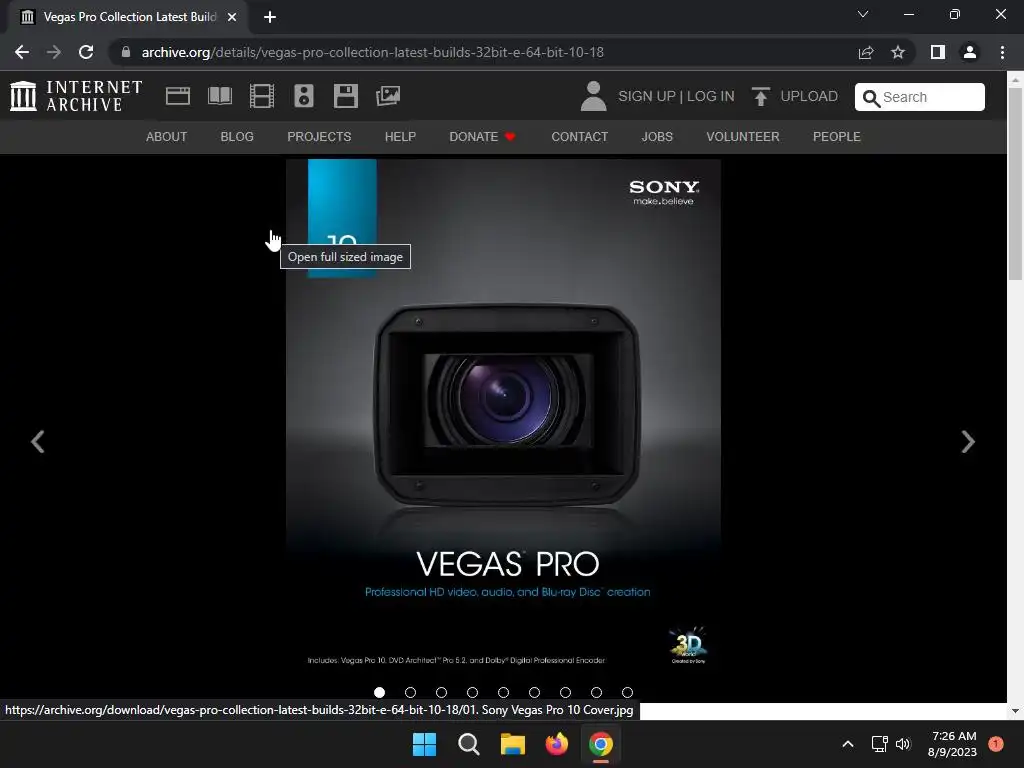Select the second carousel dot
The height and width of the screenshot is (768, 1024).
410,692
